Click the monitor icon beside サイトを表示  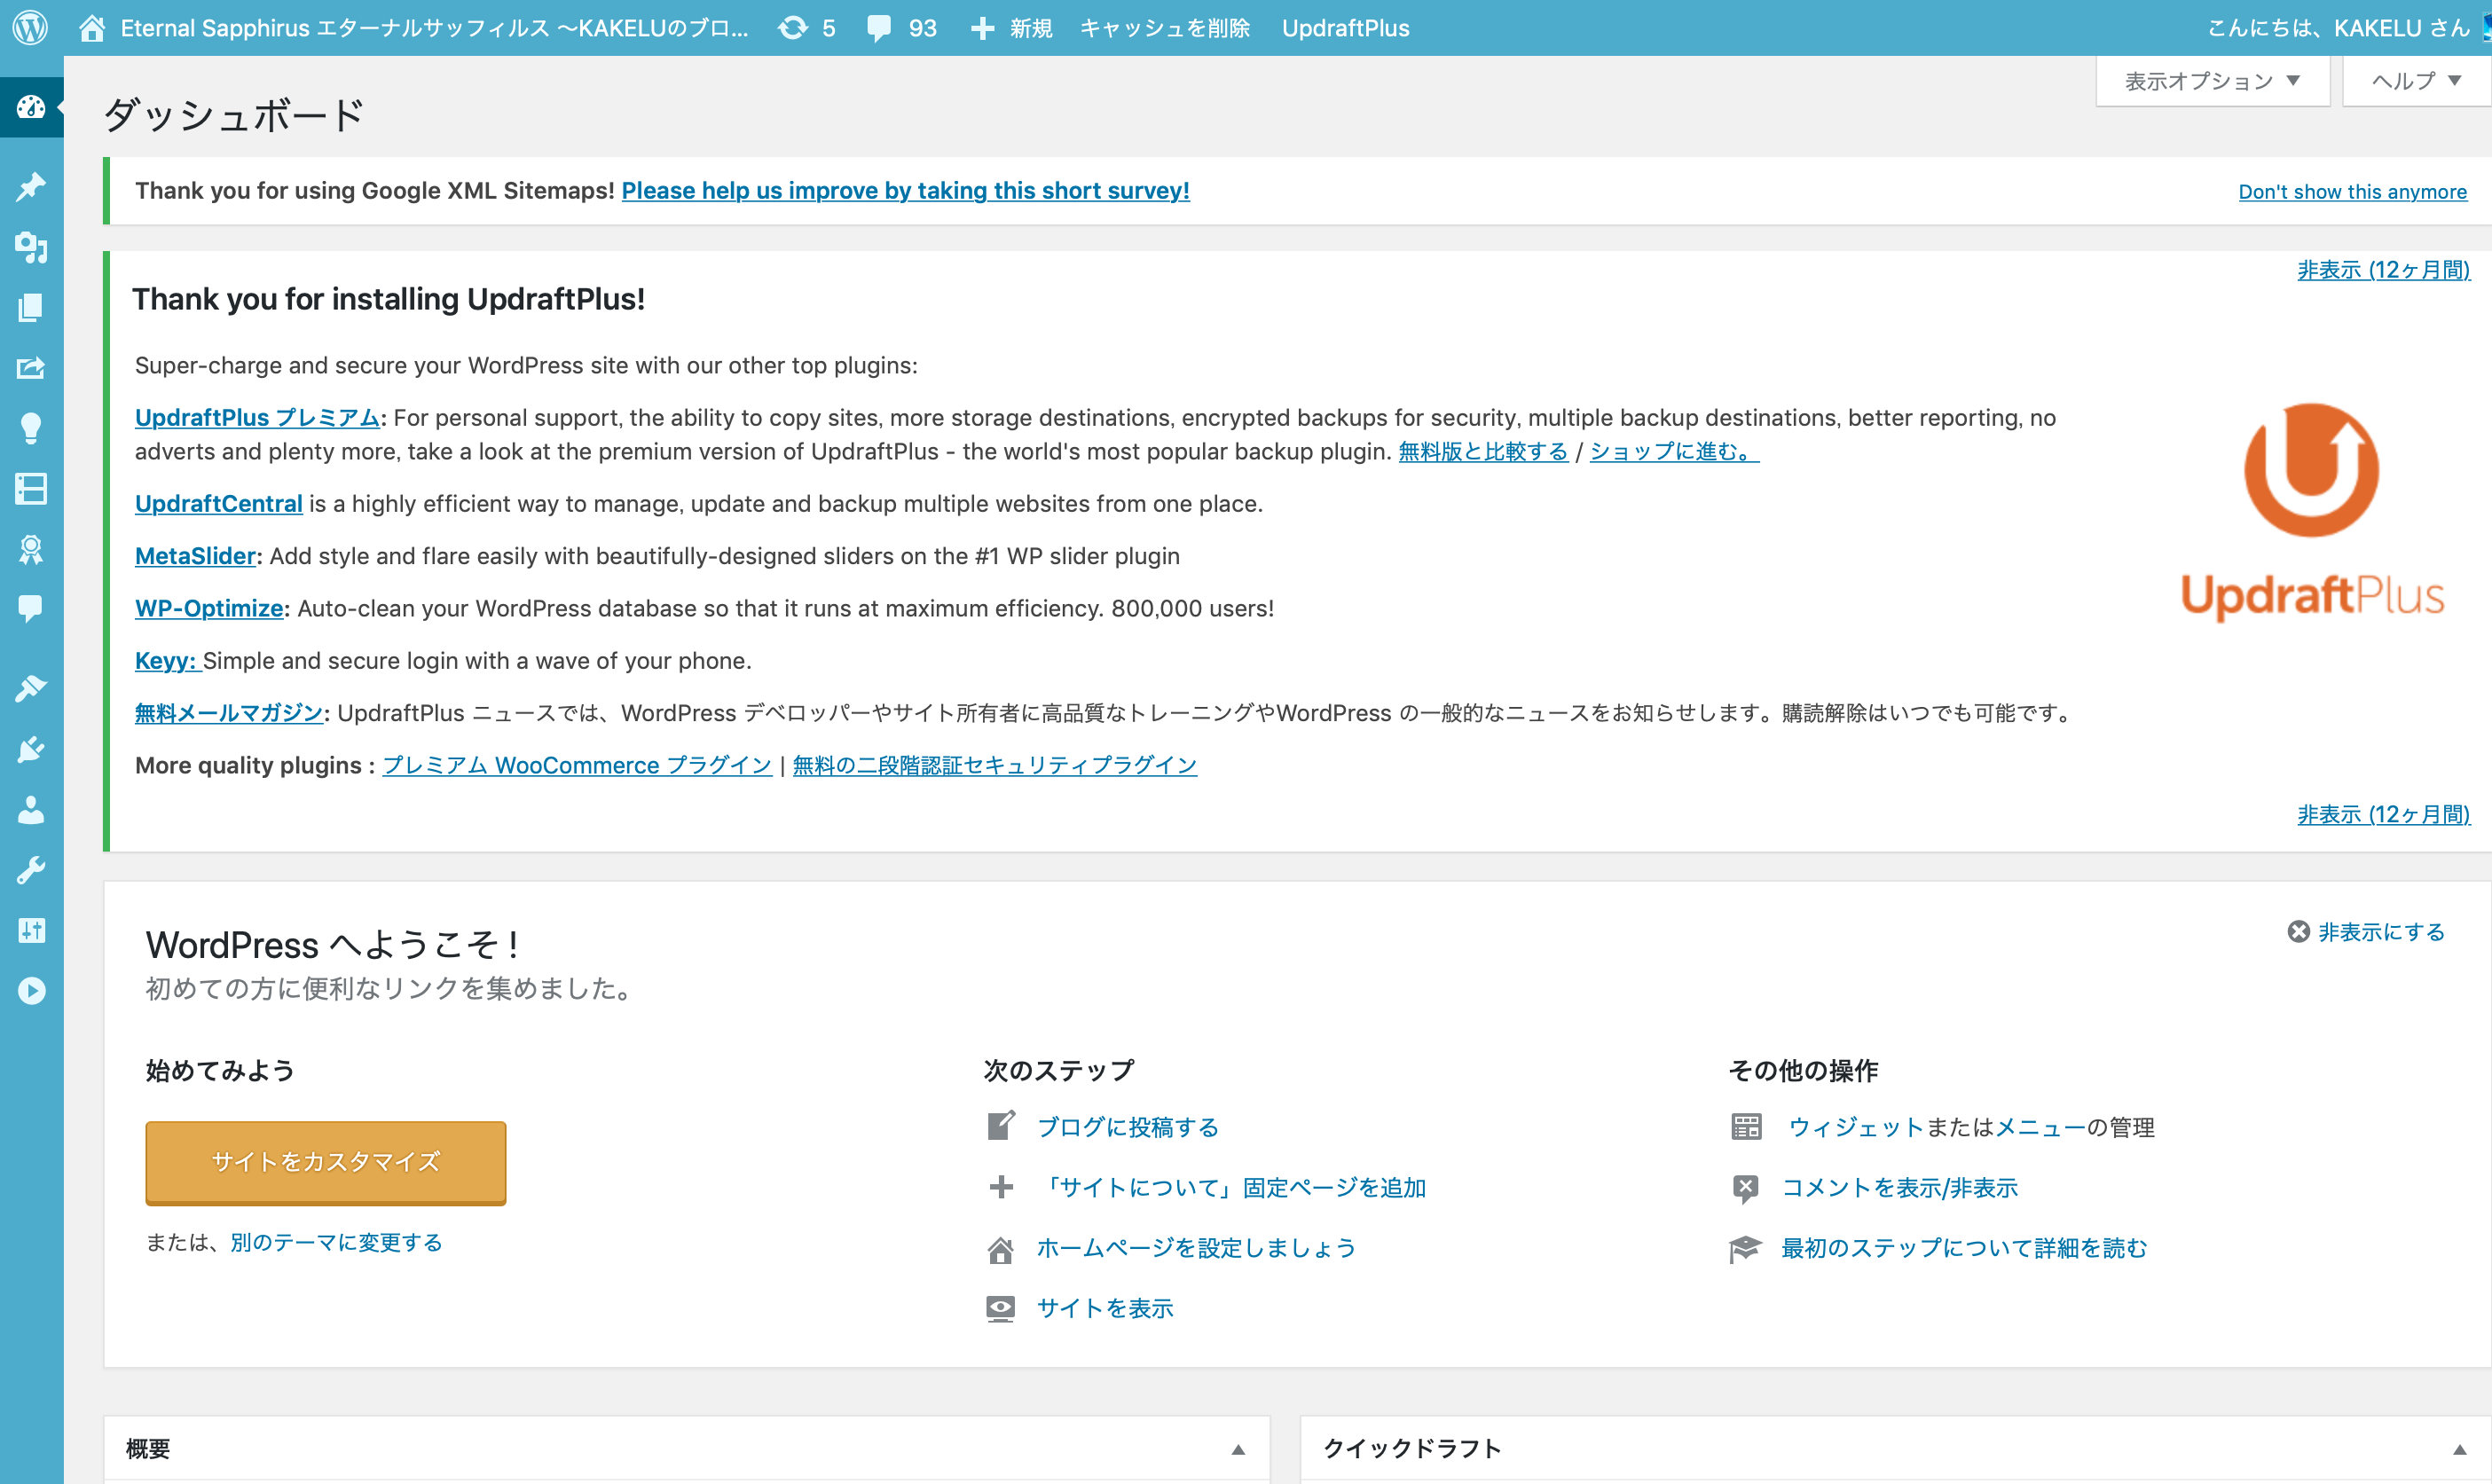pos(1001,1308)
